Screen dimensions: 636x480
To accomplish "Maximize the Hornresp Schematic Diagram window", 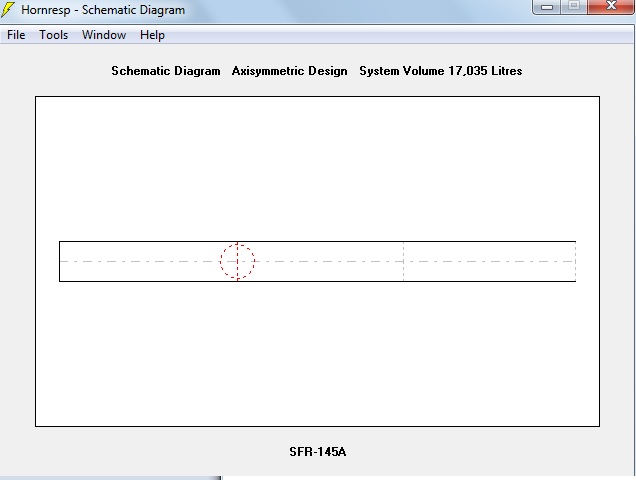I will 574,6.
